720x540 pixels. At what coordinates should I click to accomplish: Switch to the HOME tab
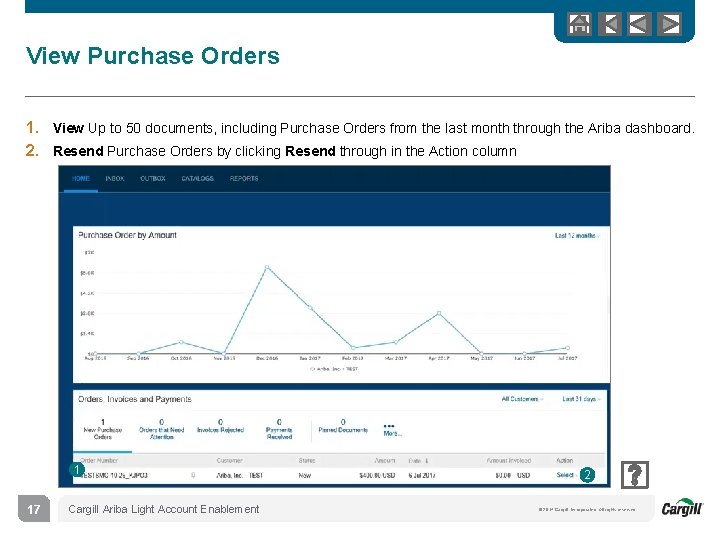coord(80,178)
